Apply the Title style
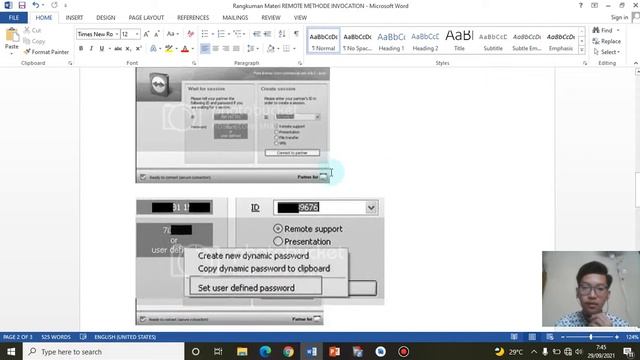640x360 pixels. [x=459, y=41]
